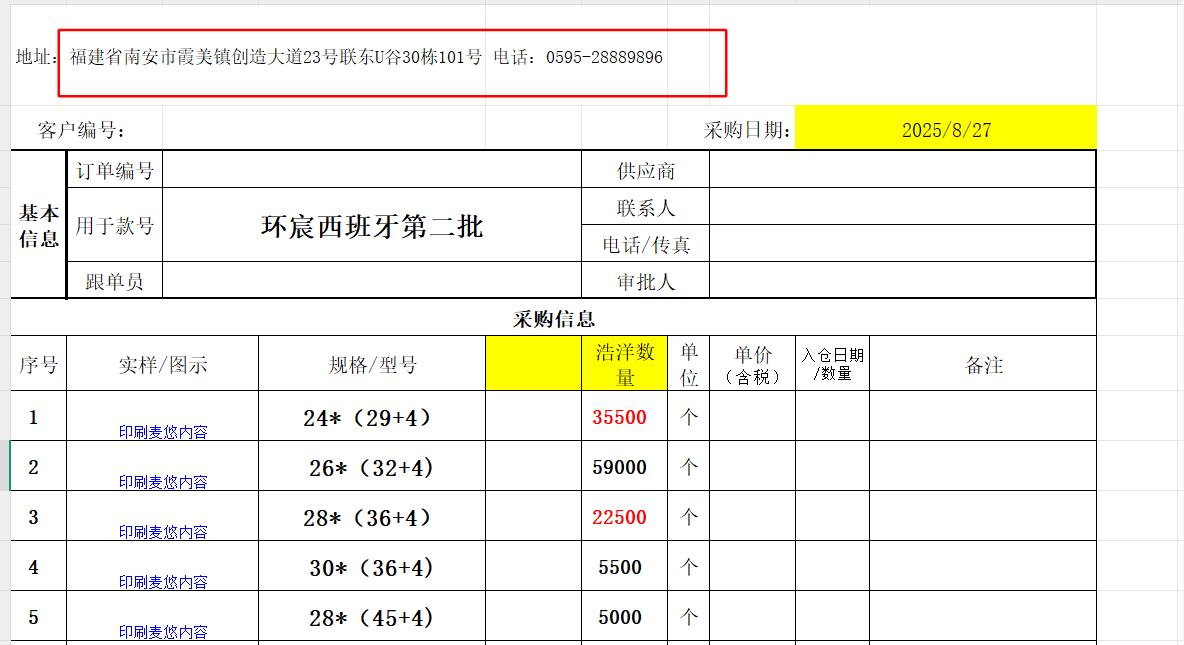Select the red quantity cell 35500

click(619, 417)
